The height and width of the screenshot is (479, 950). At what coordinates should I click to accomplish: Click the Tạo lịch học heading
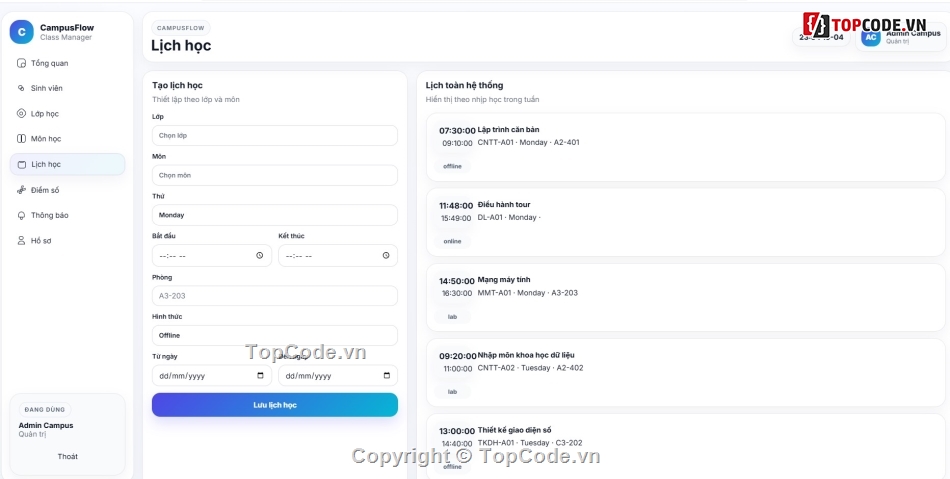pos(177,85)
